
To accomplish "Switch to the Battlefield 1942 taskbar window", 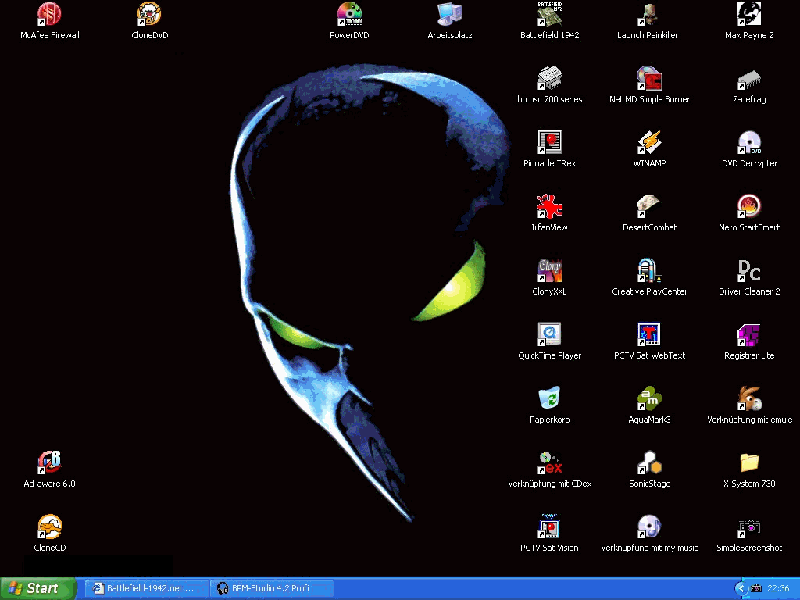I will point(146,588).
